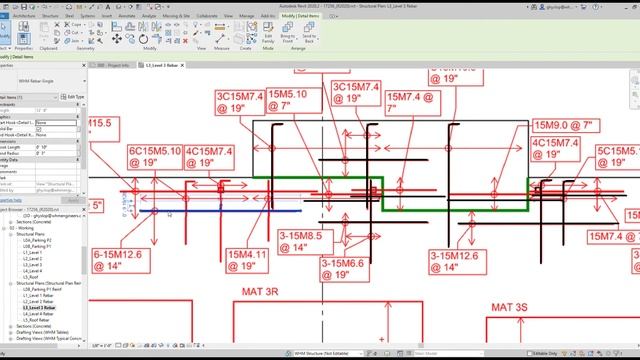Open L4_Level 4 Rebar in browser

coord(38,314)
